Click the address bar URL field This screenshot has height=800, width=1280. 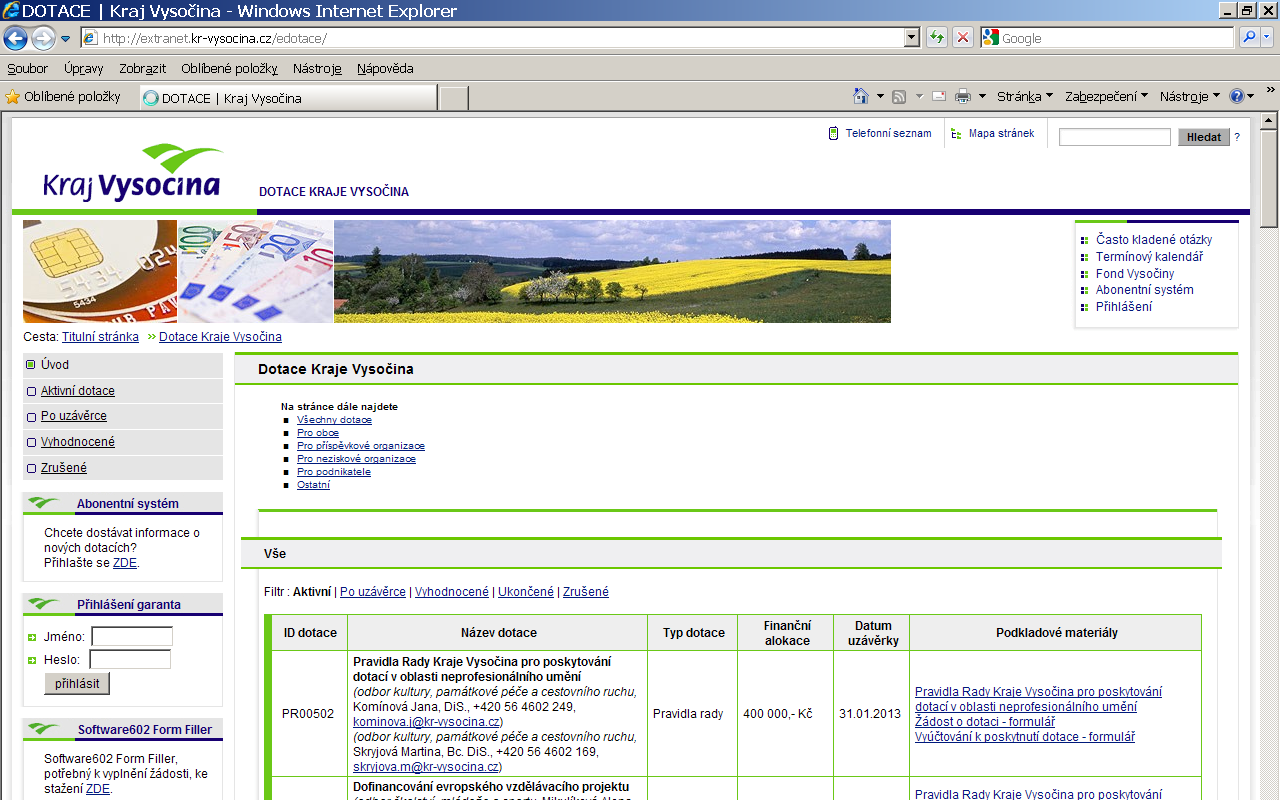[491, 38]
